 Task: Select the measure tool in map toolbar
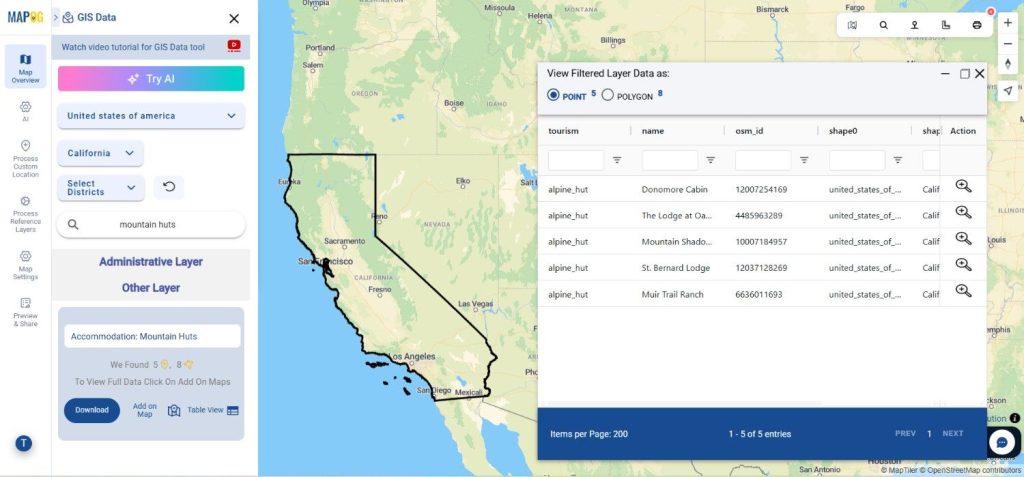click(945, 25)
